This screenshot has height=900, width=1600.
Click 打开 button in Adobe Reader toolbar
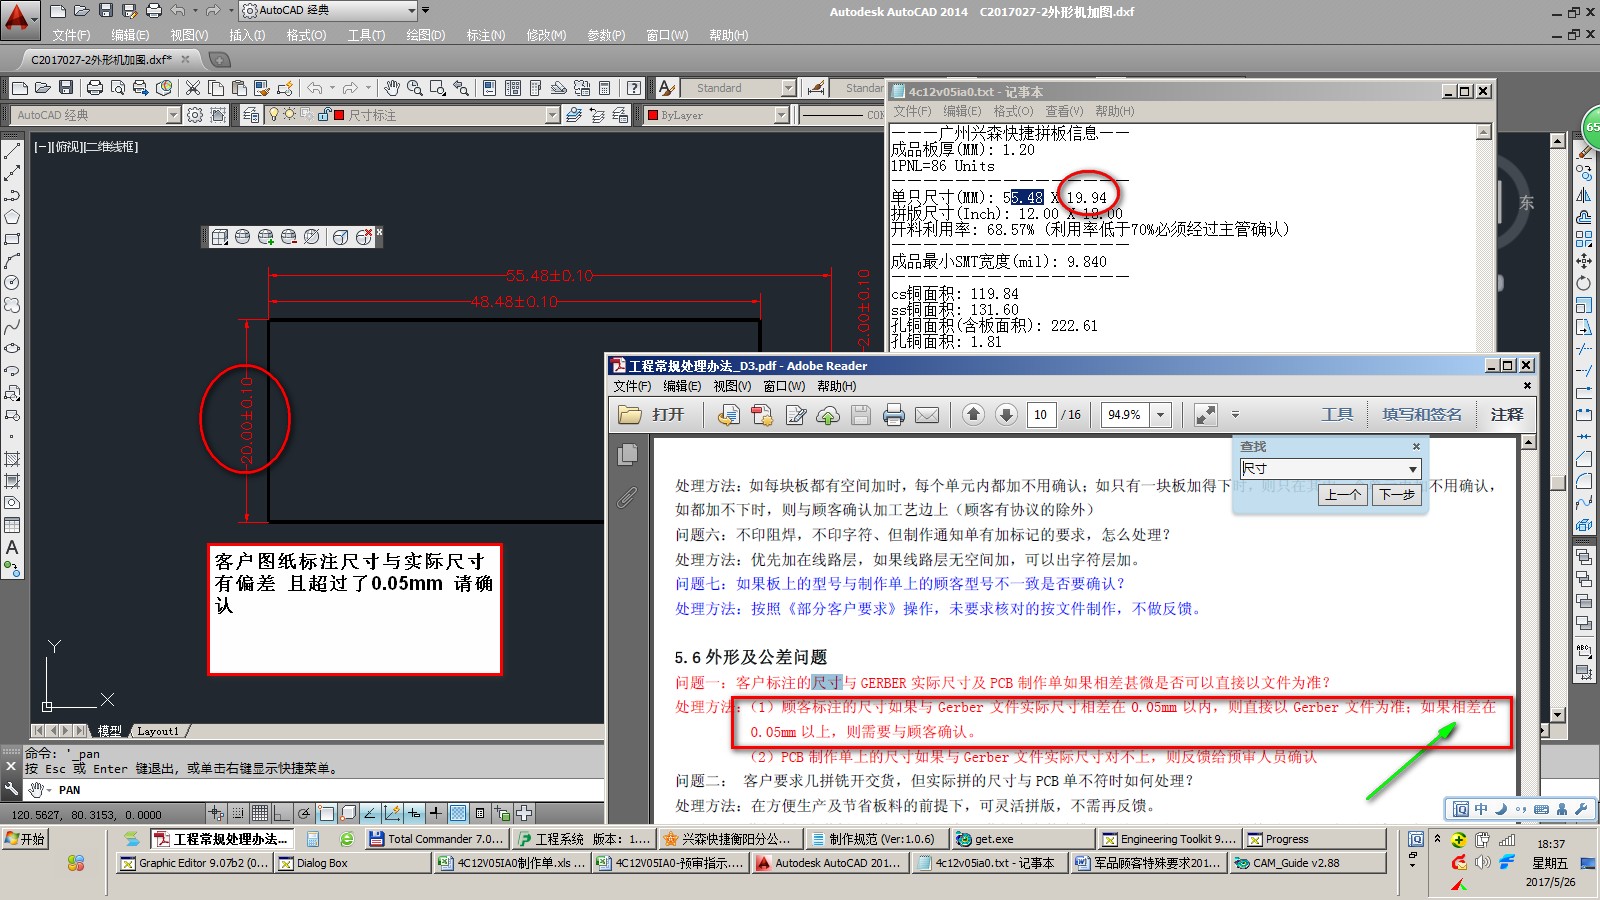click(652, 414)
